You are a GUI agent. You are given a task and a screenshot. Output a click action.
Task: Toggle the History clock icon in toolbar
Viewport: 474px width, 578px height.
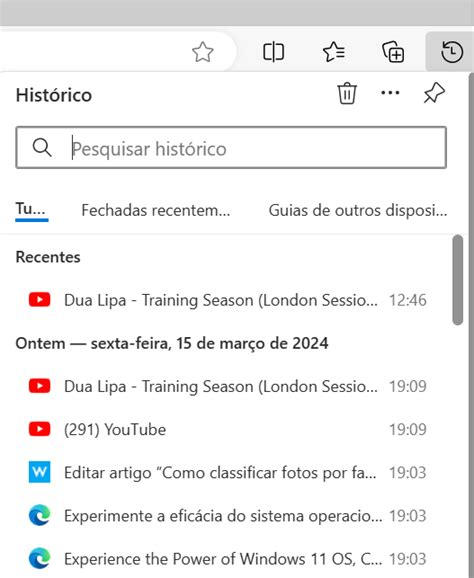coord(452,52)
